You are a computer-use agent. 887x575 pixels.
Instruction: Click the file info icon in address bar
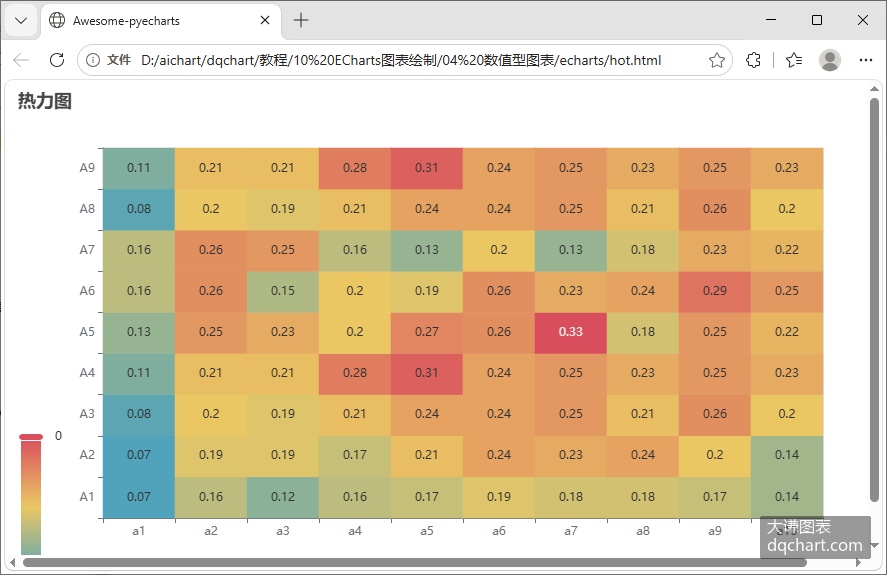[93, 60]
